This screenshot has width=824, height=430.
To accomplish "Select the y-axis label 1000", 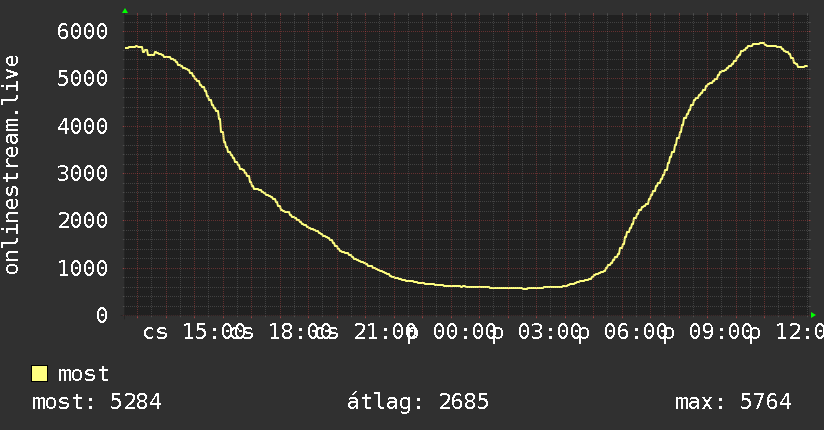I will [x=83, y=268].
